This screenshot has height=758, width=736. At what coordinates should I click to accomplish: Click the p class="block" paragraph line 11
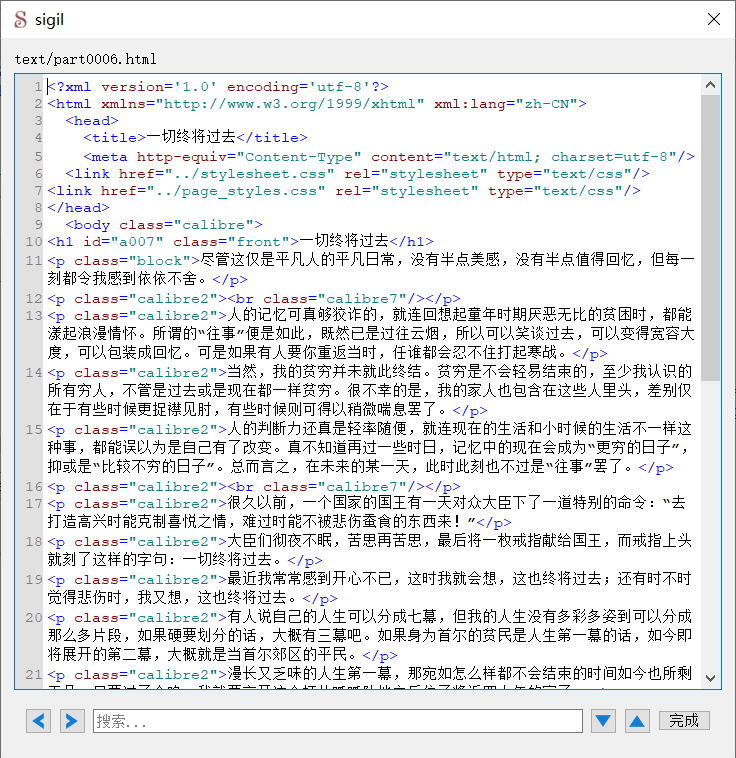371,270
